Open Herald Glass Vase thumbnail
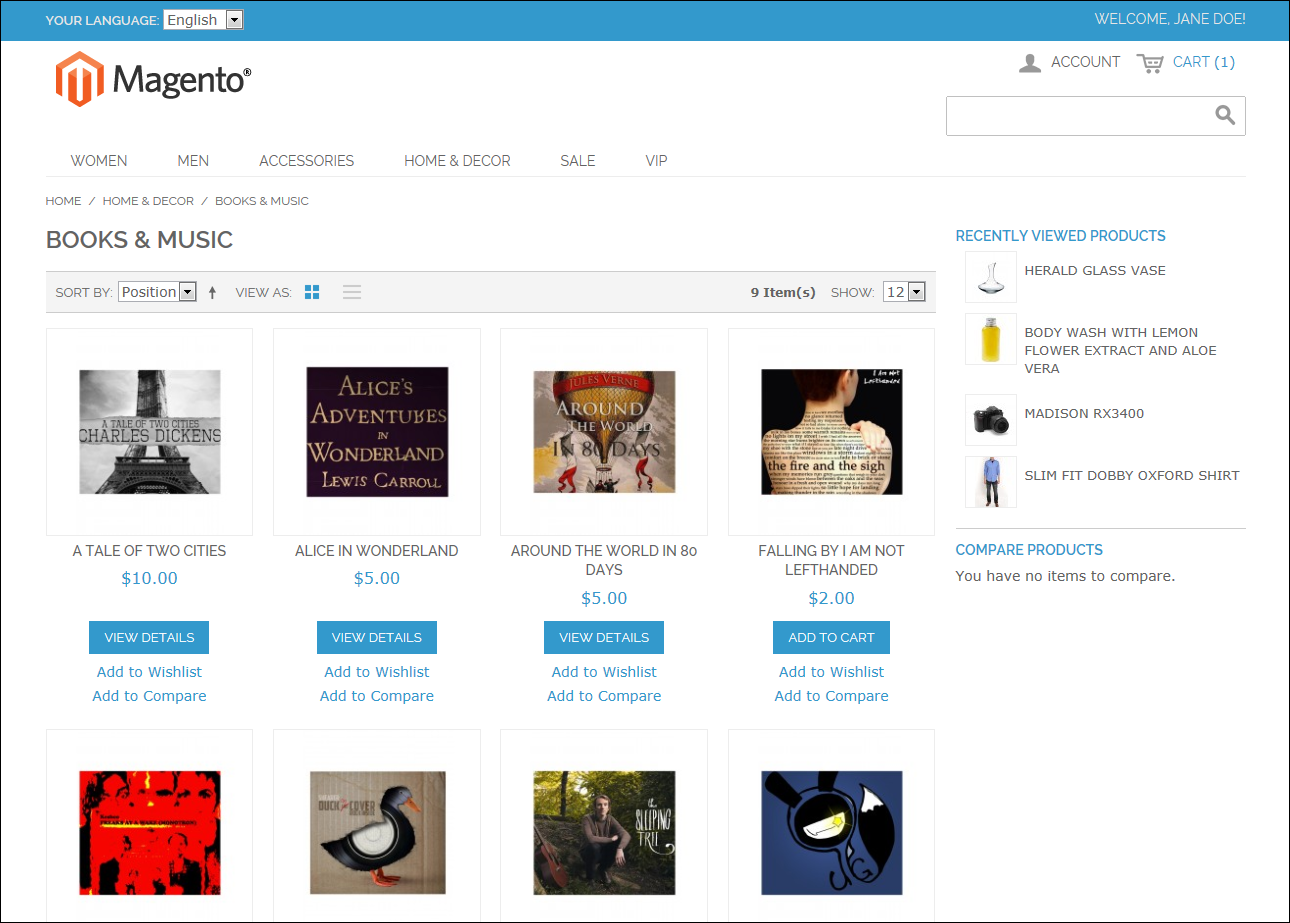Viewport: 1290px width, 923px height. tap(991, 277)
